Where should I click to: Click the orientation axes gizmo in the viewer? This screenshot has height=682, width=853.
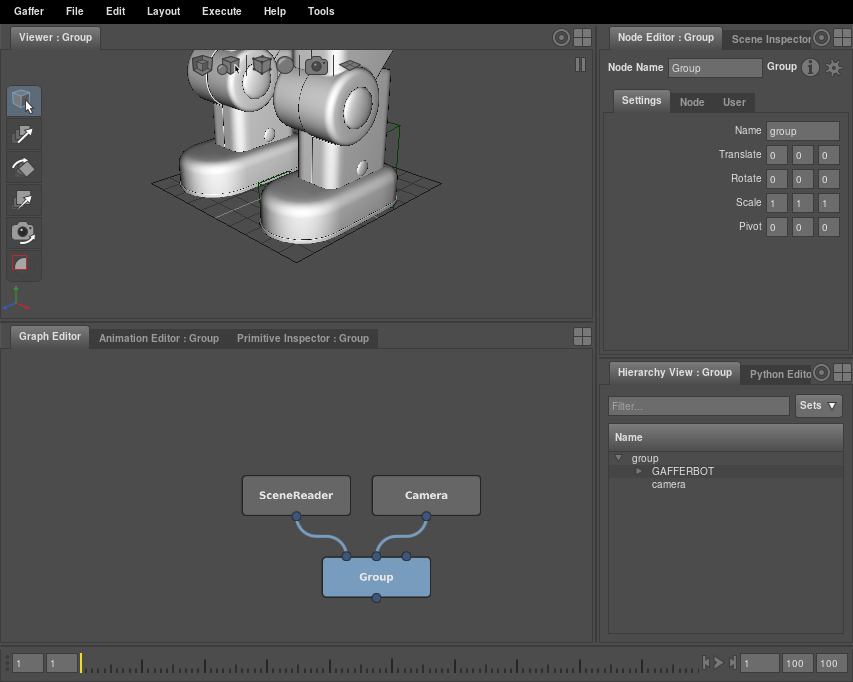[x=16, y=299]
